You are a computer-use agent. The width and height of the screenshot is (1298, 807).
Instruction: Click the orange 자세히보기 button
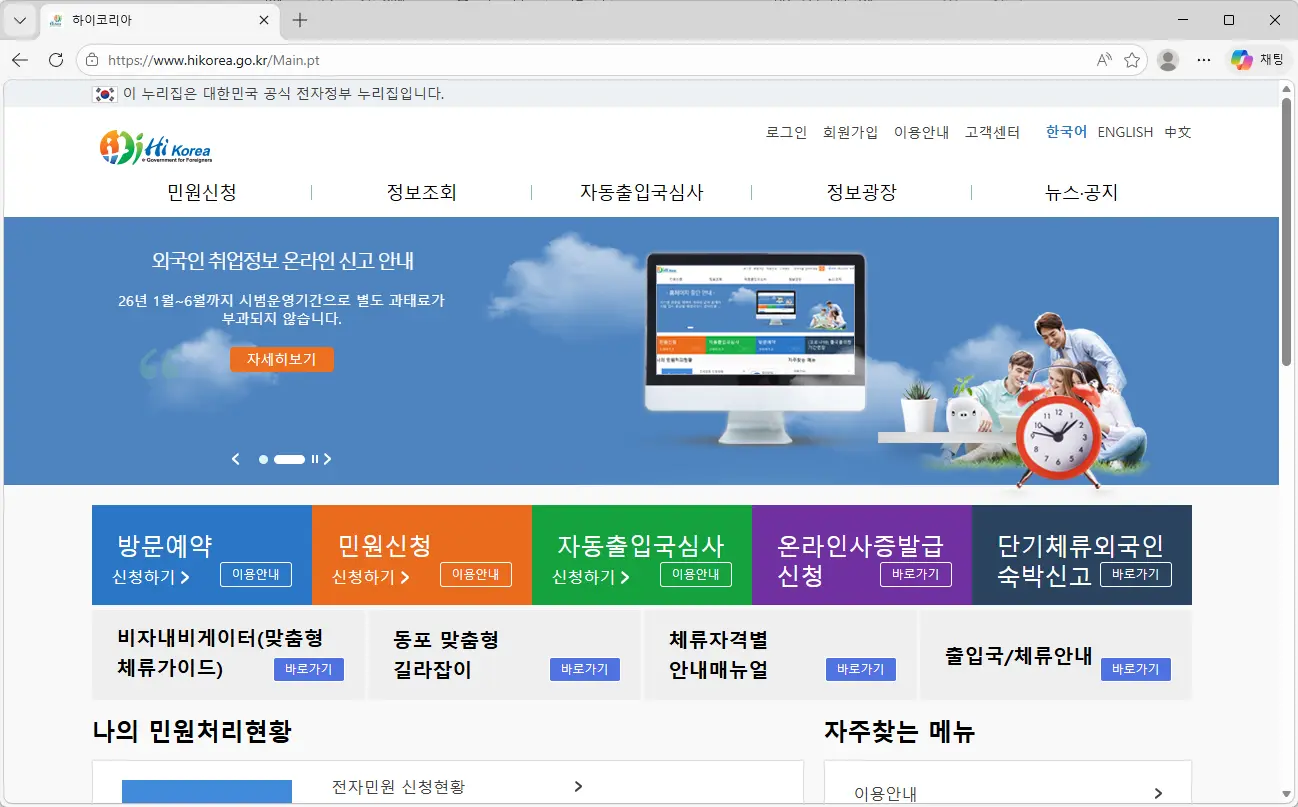point(282,359)
